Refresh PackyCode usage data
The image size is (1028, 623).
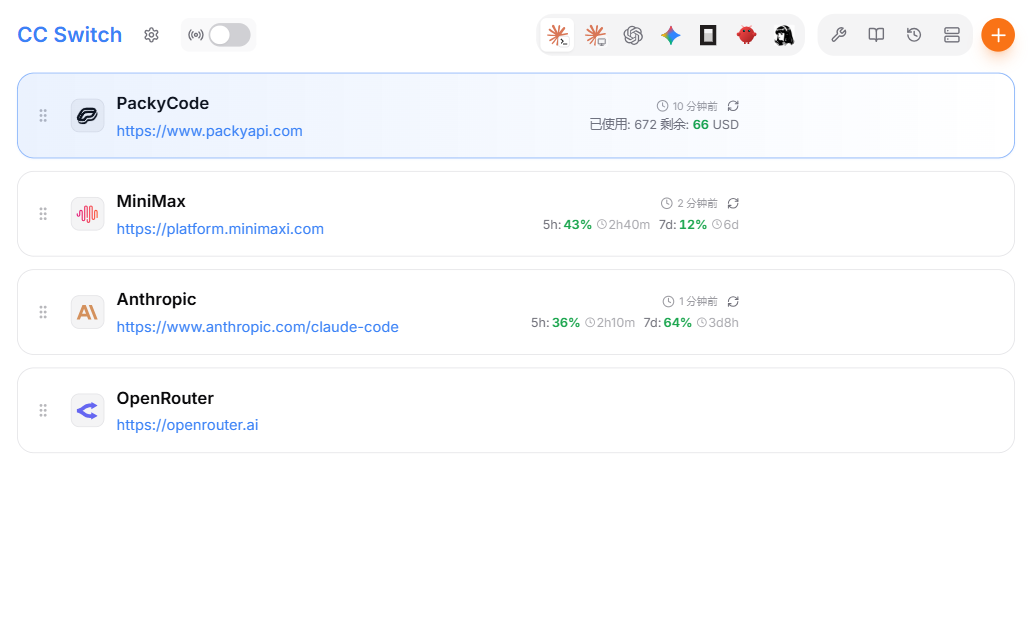tap(733, 106)
